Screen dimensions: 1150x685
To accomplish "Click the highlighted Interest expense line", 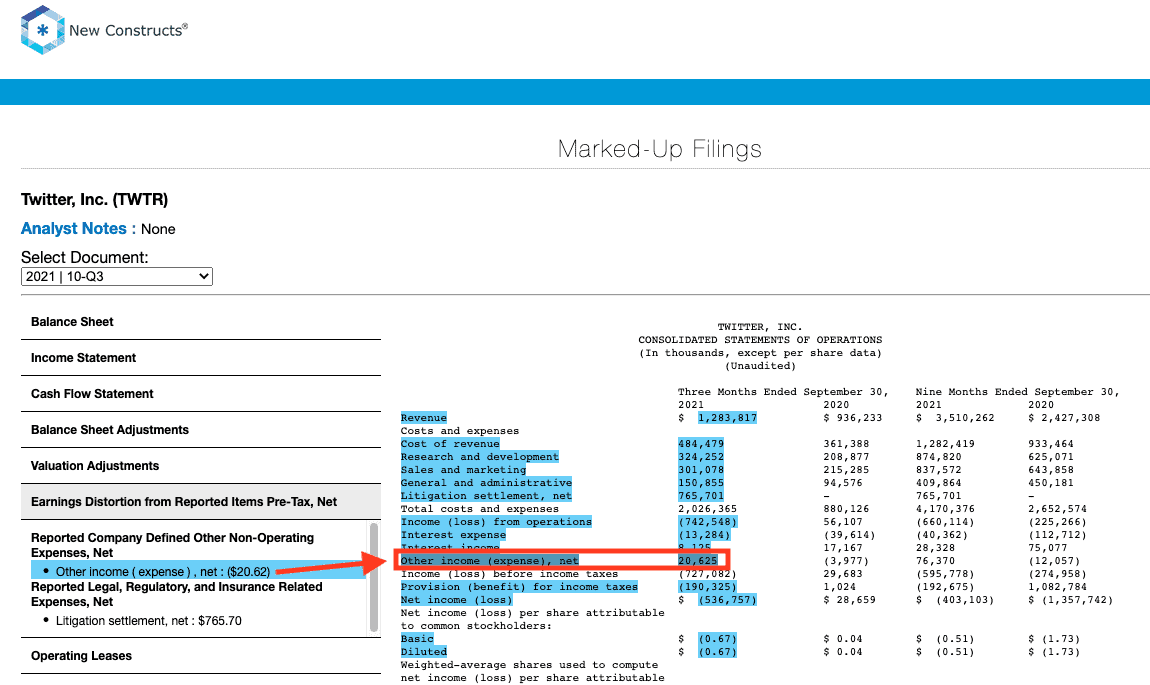I will point(453,535).
